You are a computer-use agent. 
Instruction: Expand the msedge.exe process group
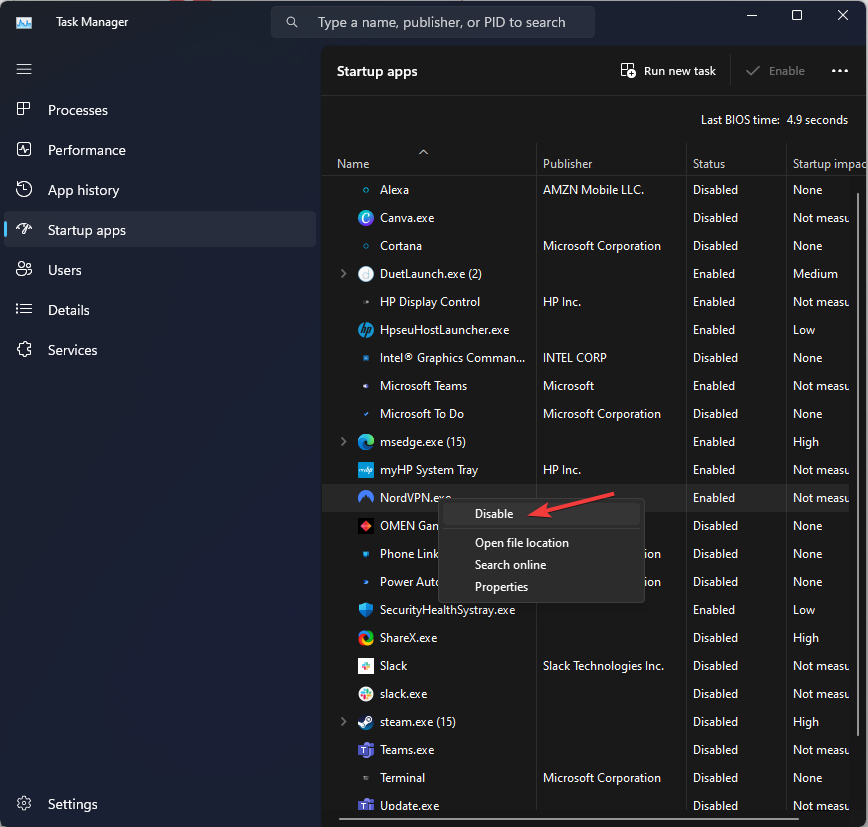(343, 441)
